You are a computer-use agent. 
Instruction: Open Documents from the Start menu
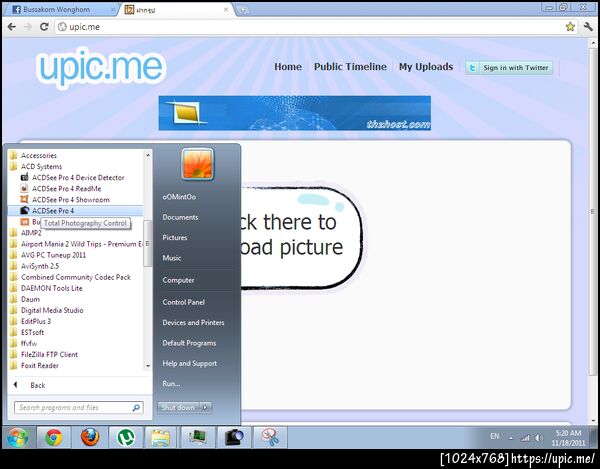(x=180, y=217)
